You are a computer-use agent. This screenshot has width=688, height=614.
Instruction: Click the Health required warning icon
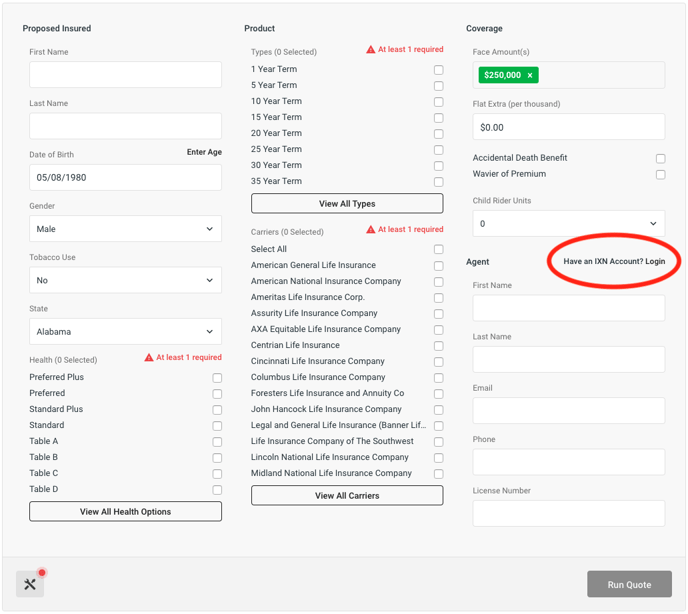pos(149,358)
